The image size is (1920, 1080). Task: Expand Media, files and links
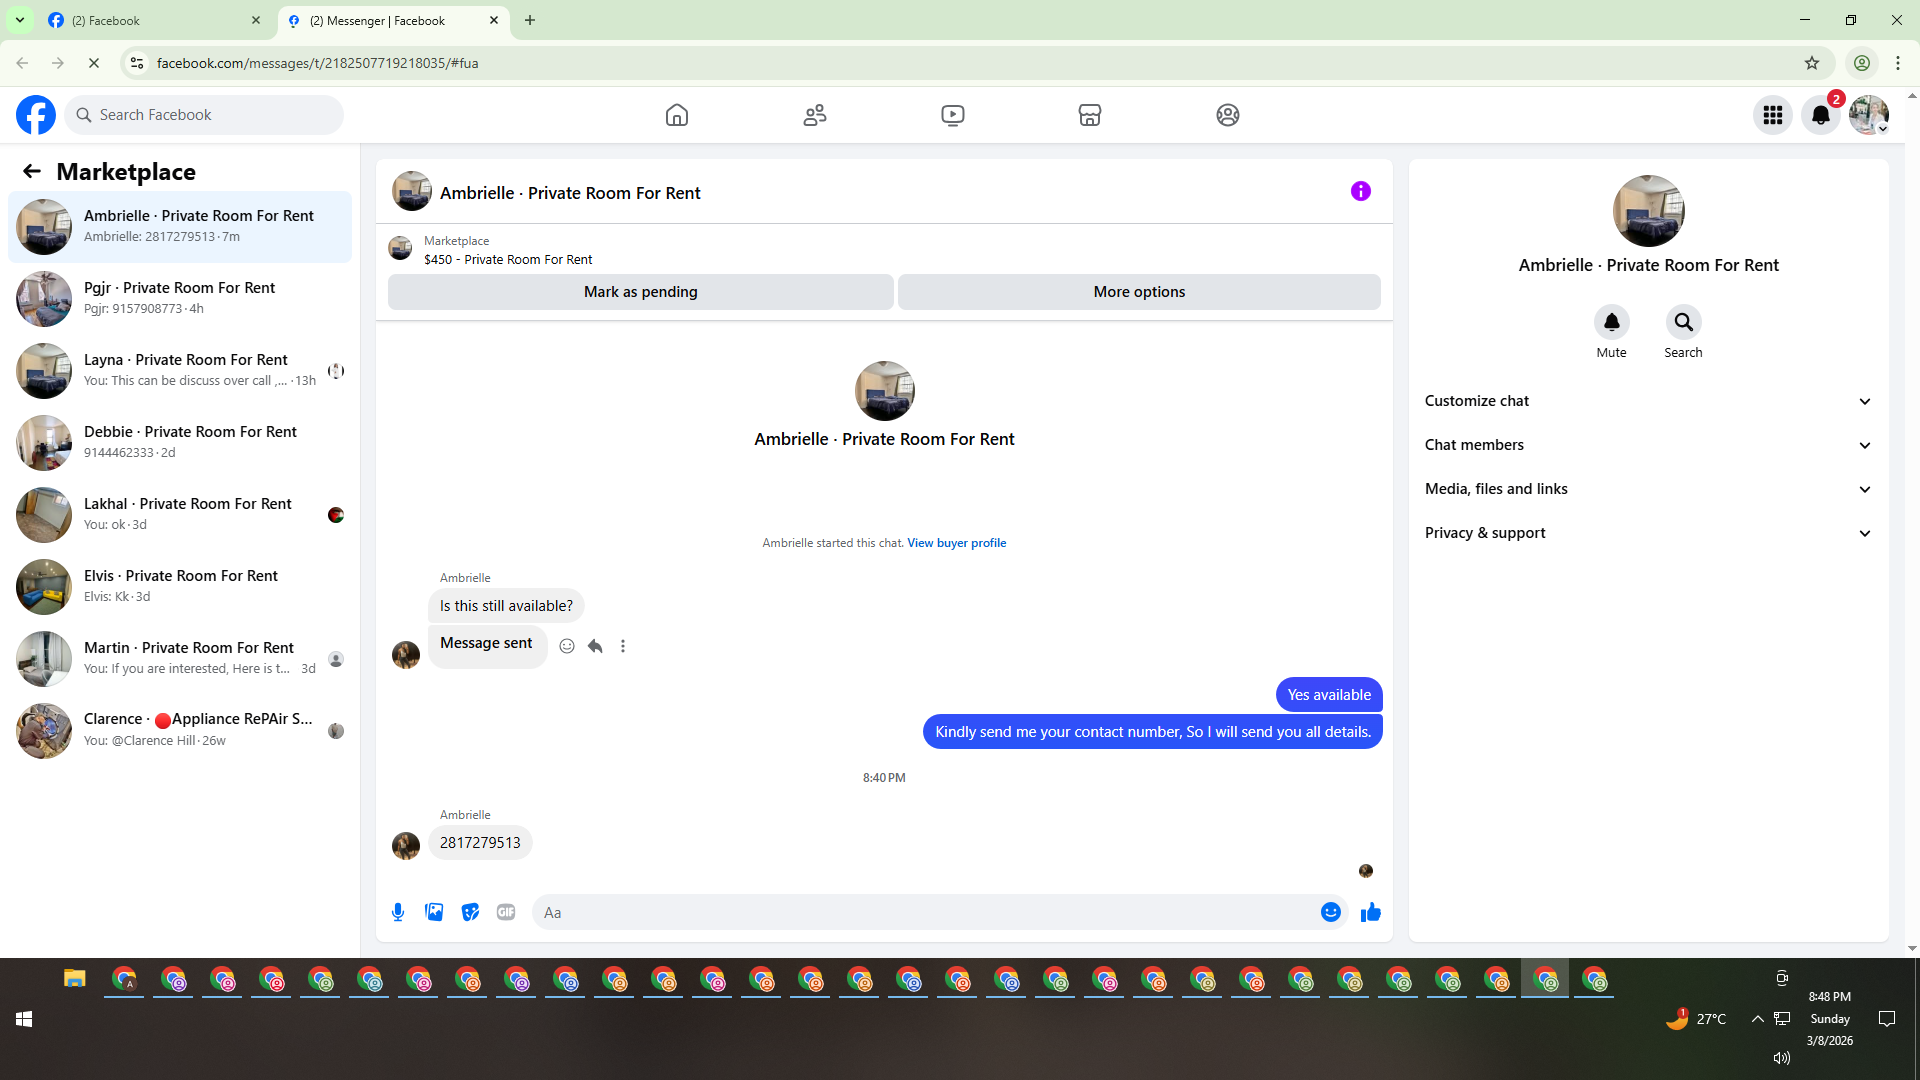pos(1648,489)
